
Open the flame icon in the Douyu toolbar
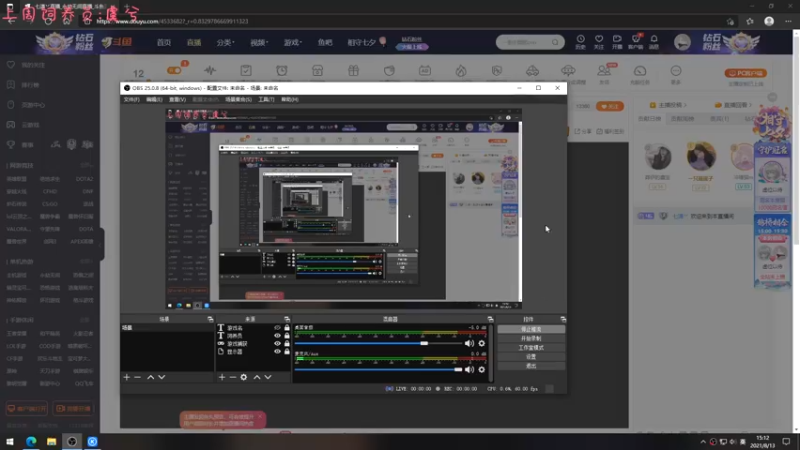[461, 71]
